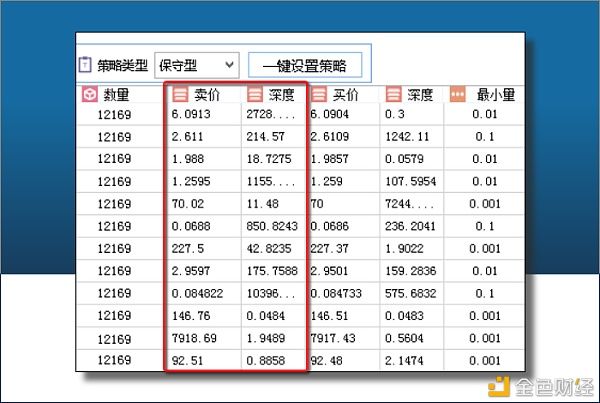Click the list icon beside second 深度 header

[x=393, y=94]
